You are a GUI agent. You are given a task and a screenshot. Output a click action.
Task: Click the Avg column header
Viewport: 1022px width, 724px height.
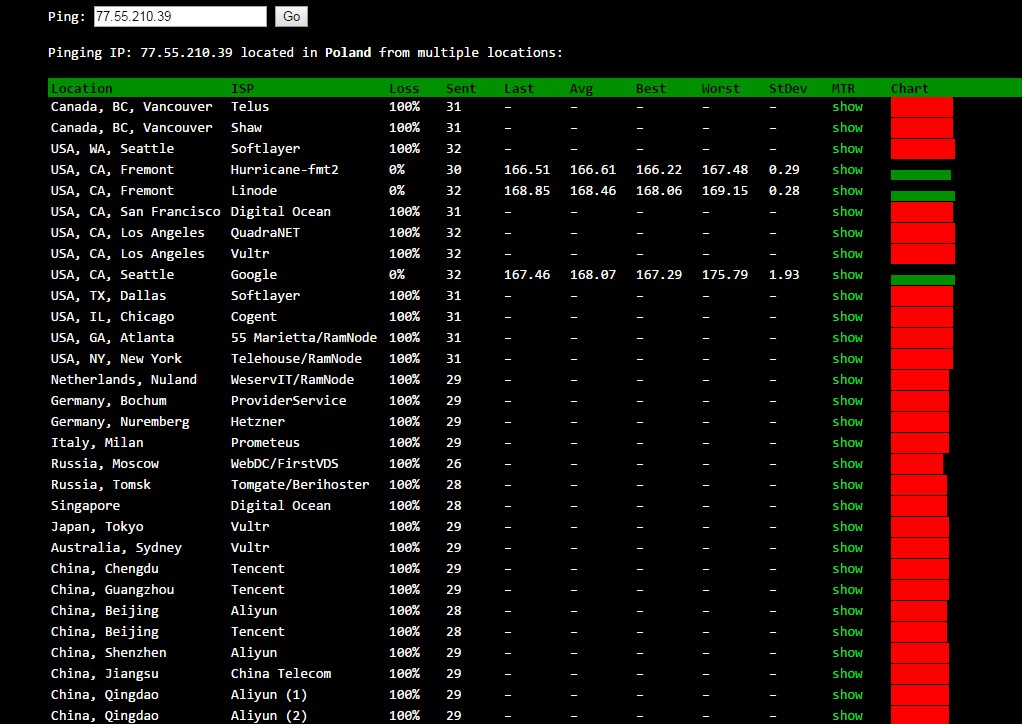[581, 88]
